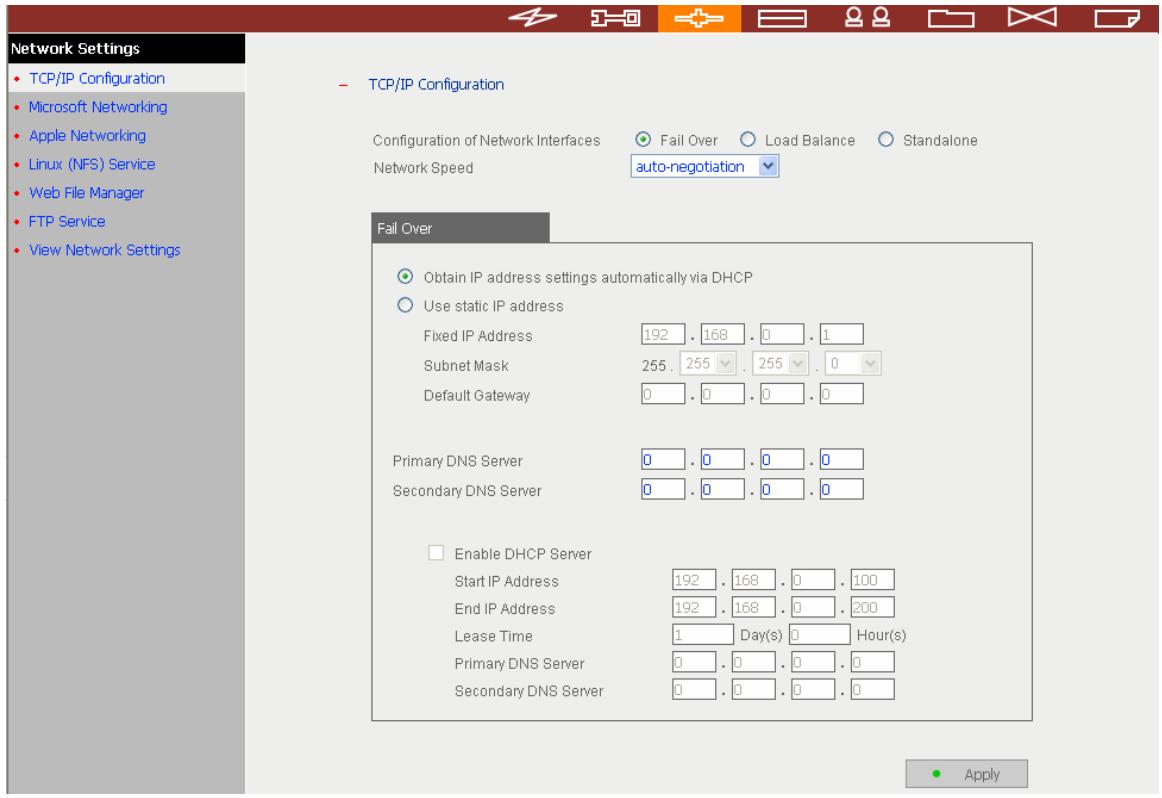Viewport: 1162px width, 798px height.
Task: Open User Management two-people icon
Action: [867, 17]
